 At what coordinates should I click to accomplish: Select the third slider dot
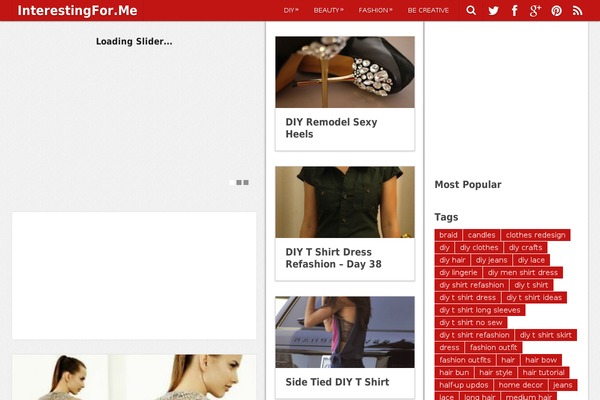pos(246,183)
